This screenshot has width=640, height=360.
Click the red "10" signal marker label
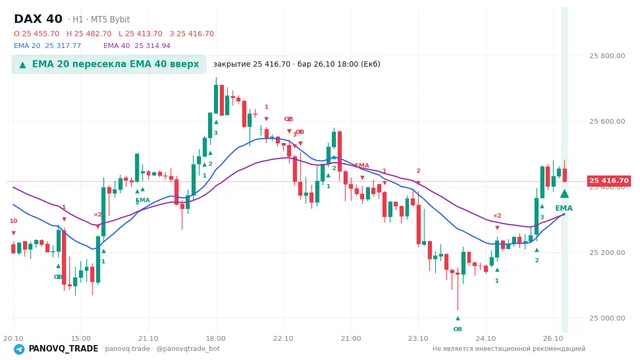point(13,221)
